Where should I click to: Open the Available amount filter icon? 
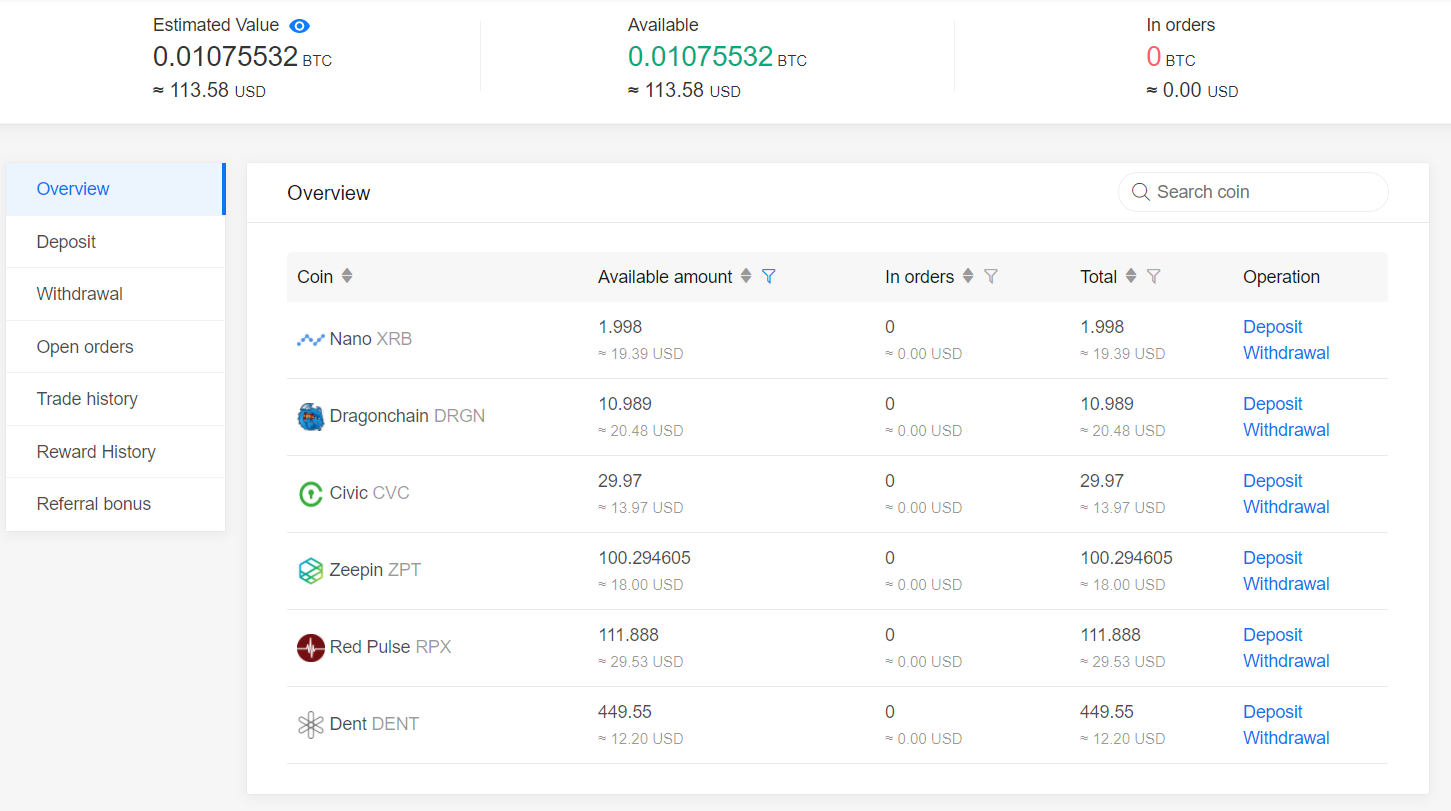tap(768, 277)
